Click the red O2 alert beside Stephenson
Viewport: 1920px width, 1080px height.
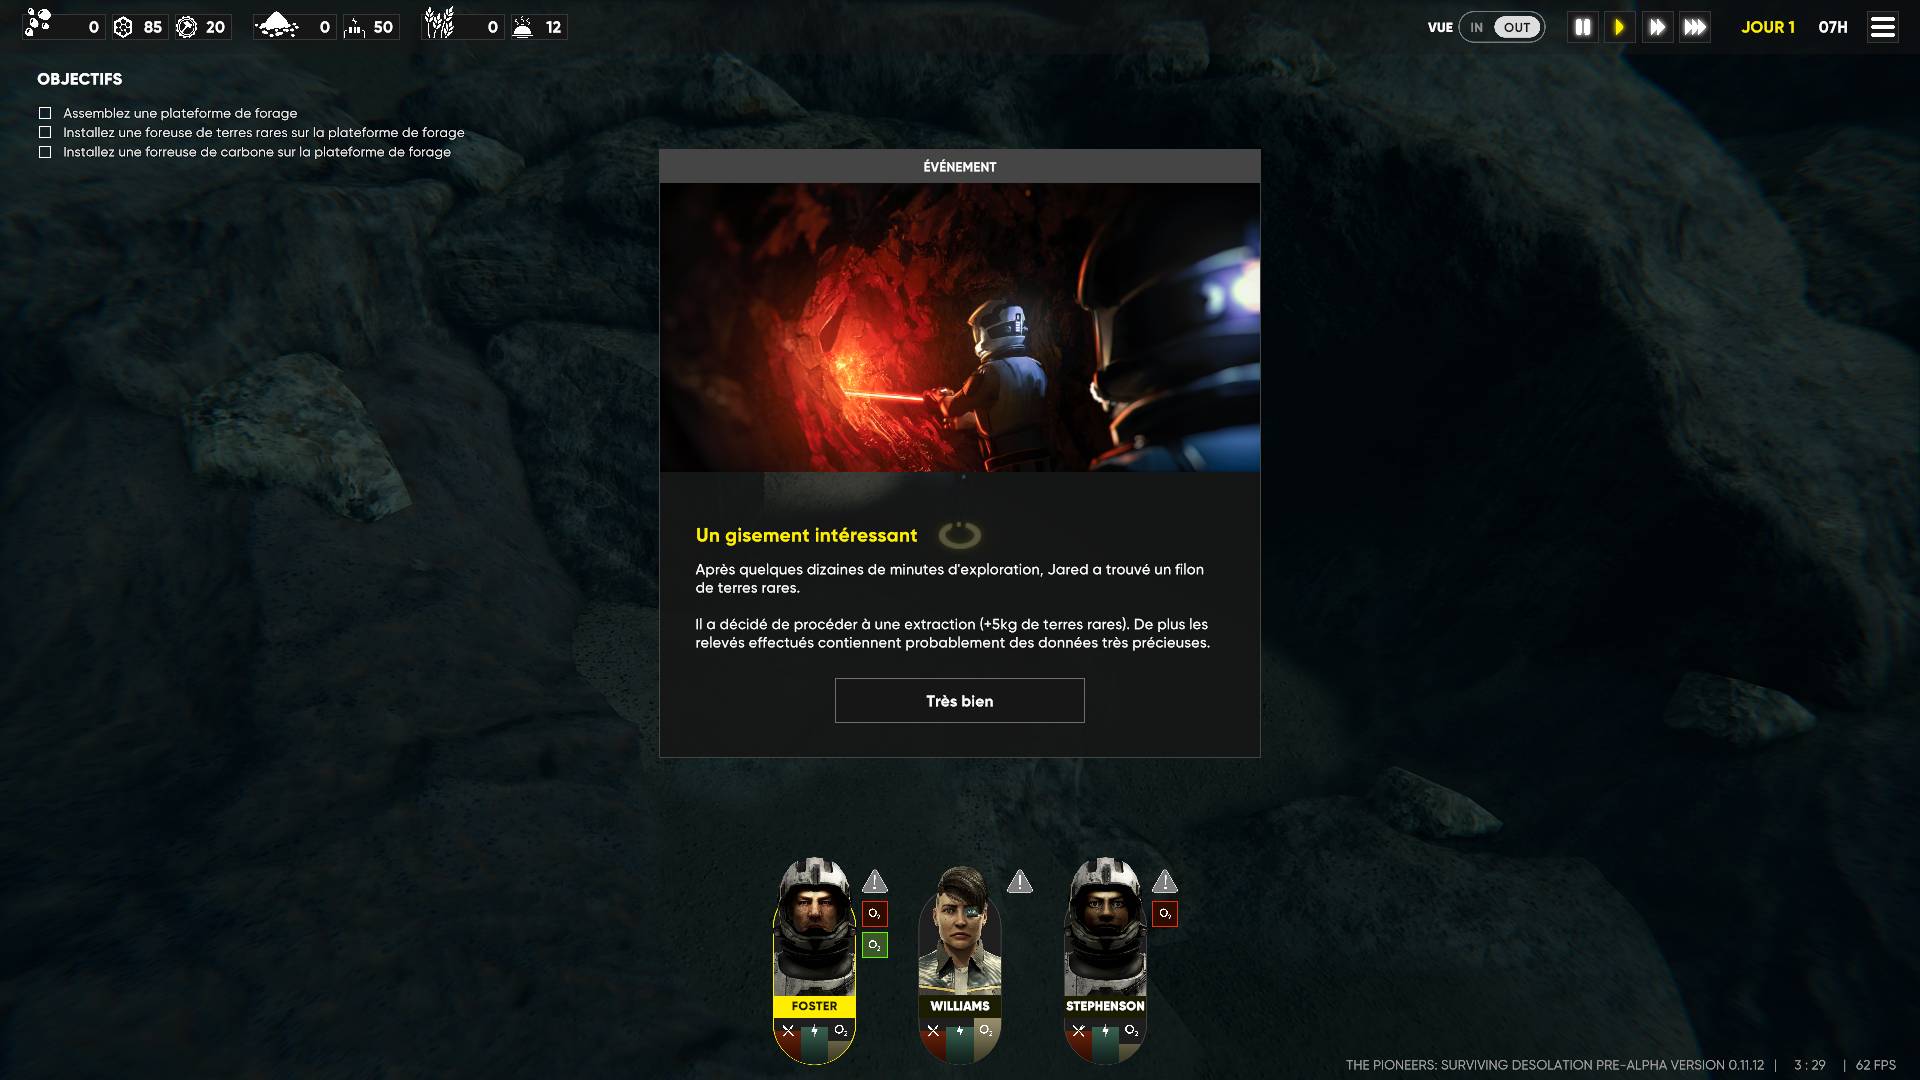pyautogui.click(x=1164, y=913)
